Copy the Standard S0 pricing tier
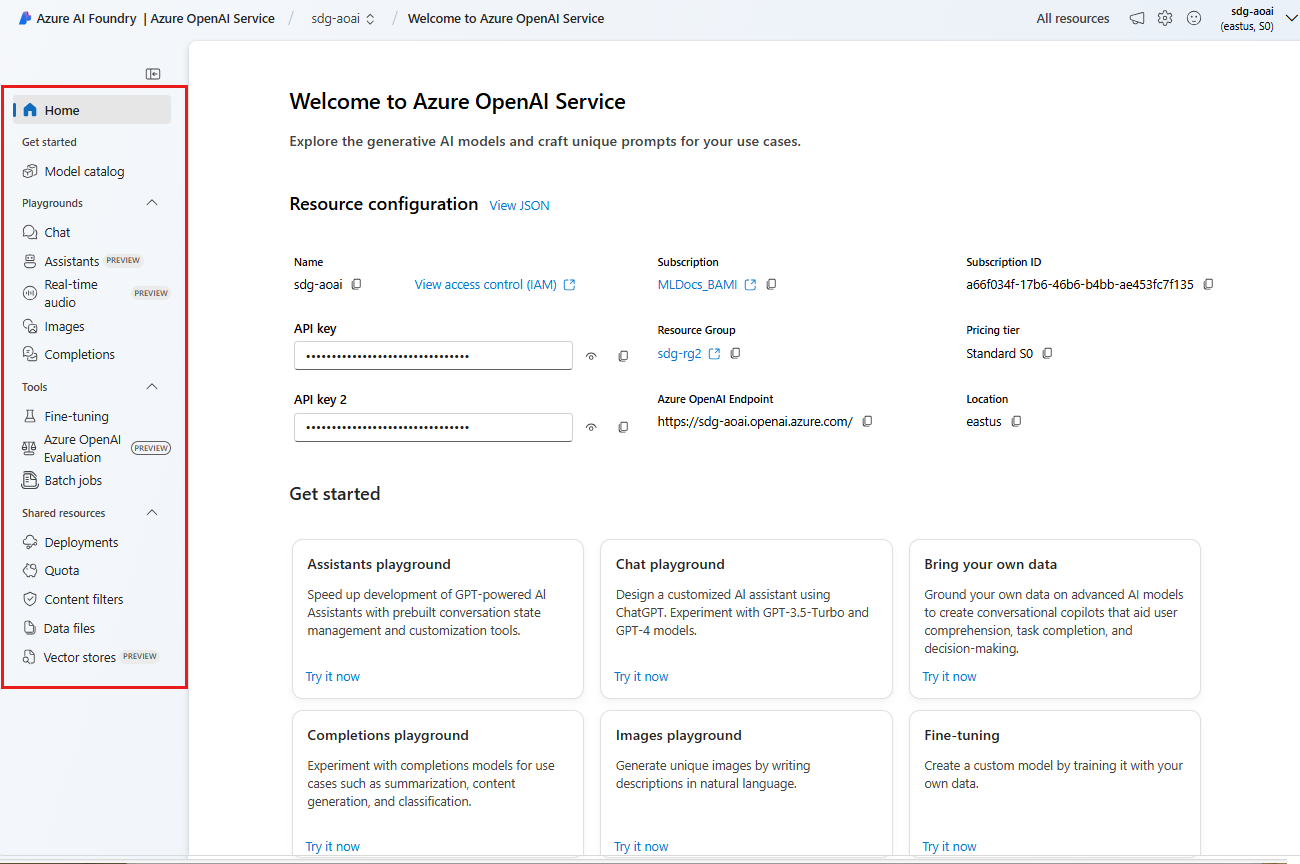1300x864 pixels. (1047, 353)
